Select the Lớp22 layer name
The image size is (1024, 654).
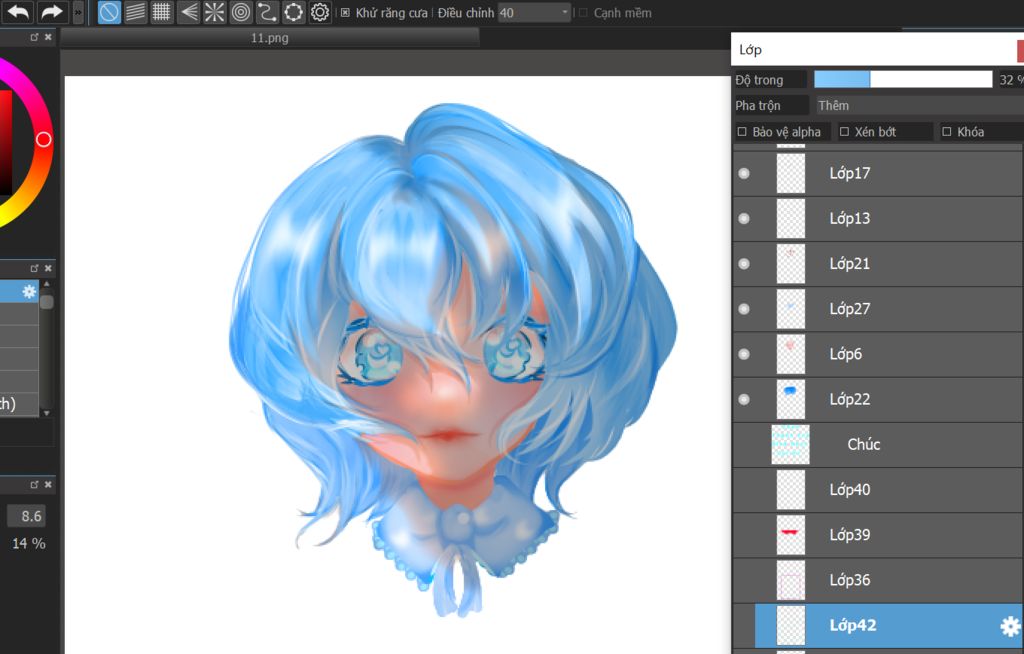(x=850, y=399)
